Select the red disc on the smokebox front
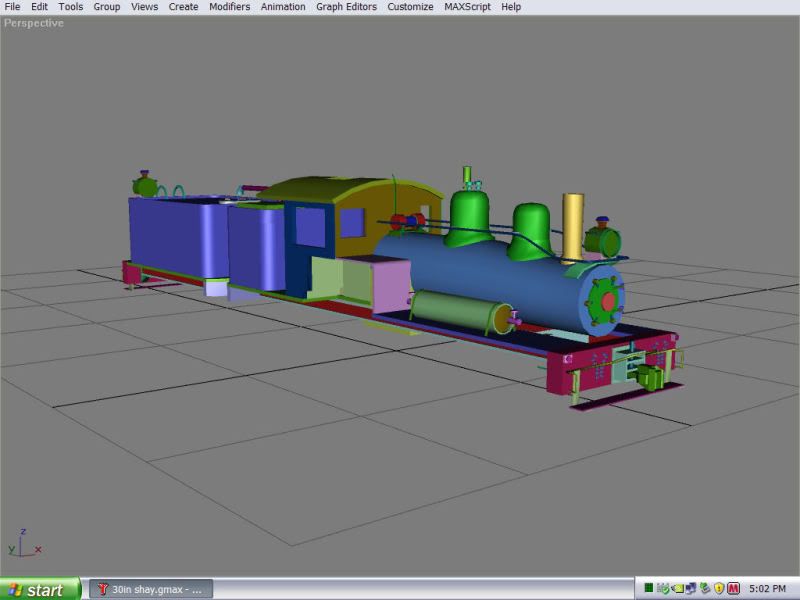Screen dimensions: 800x600 [608, 302]
